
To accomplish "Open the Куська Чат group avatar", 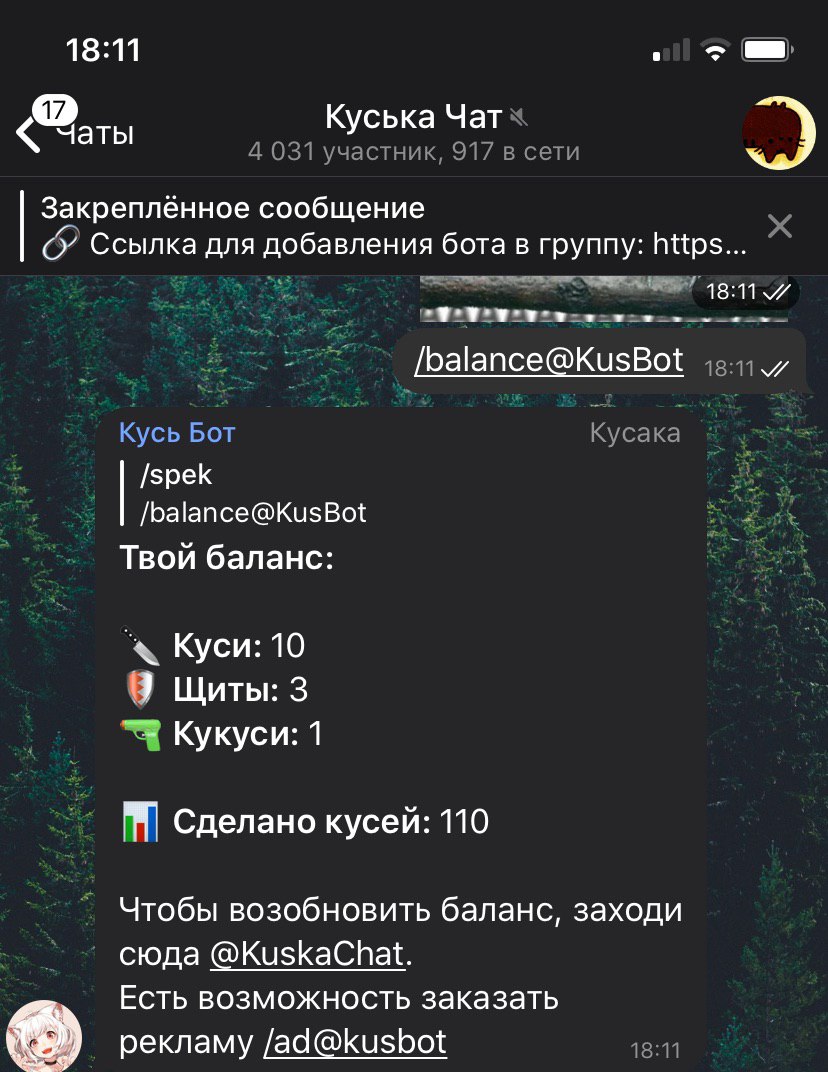I will point(779,133).
